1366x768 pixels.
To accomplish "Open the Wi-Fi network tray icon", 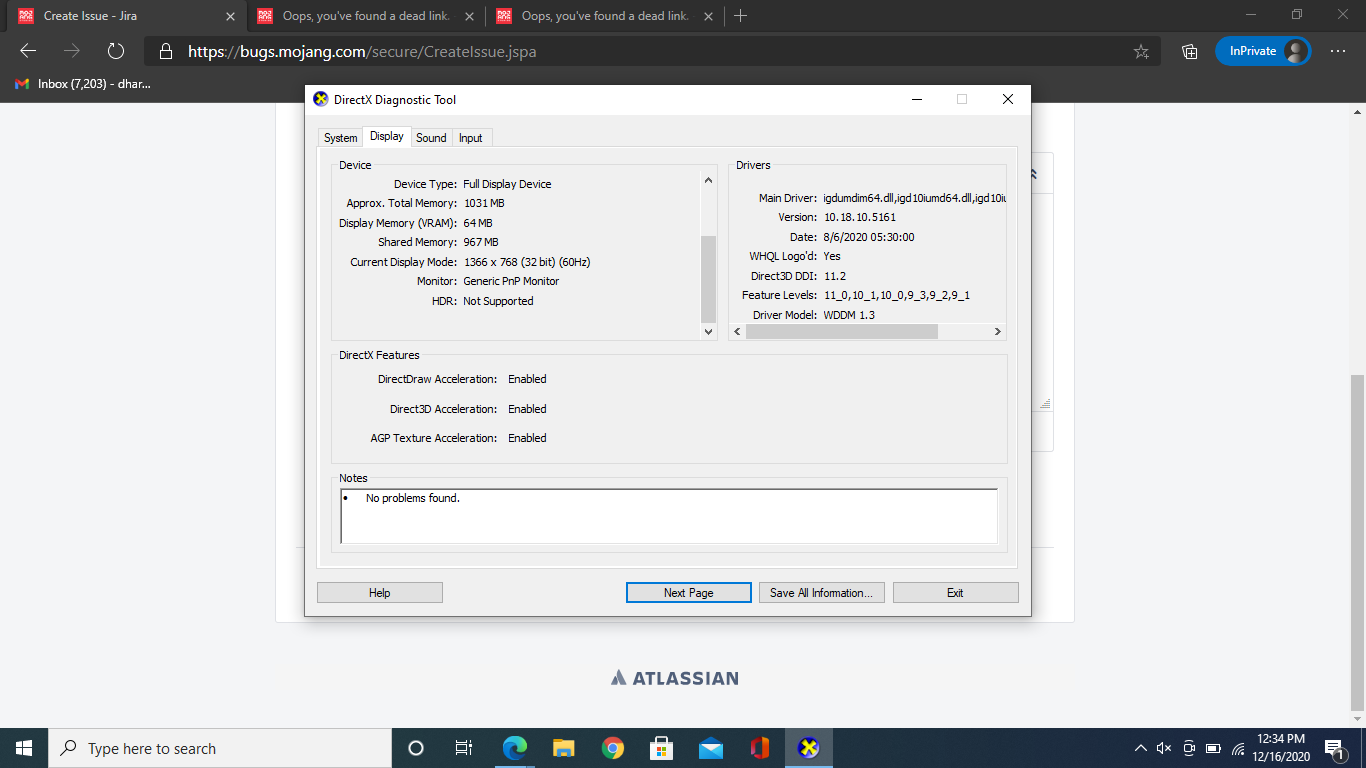I will [1238, 748].
